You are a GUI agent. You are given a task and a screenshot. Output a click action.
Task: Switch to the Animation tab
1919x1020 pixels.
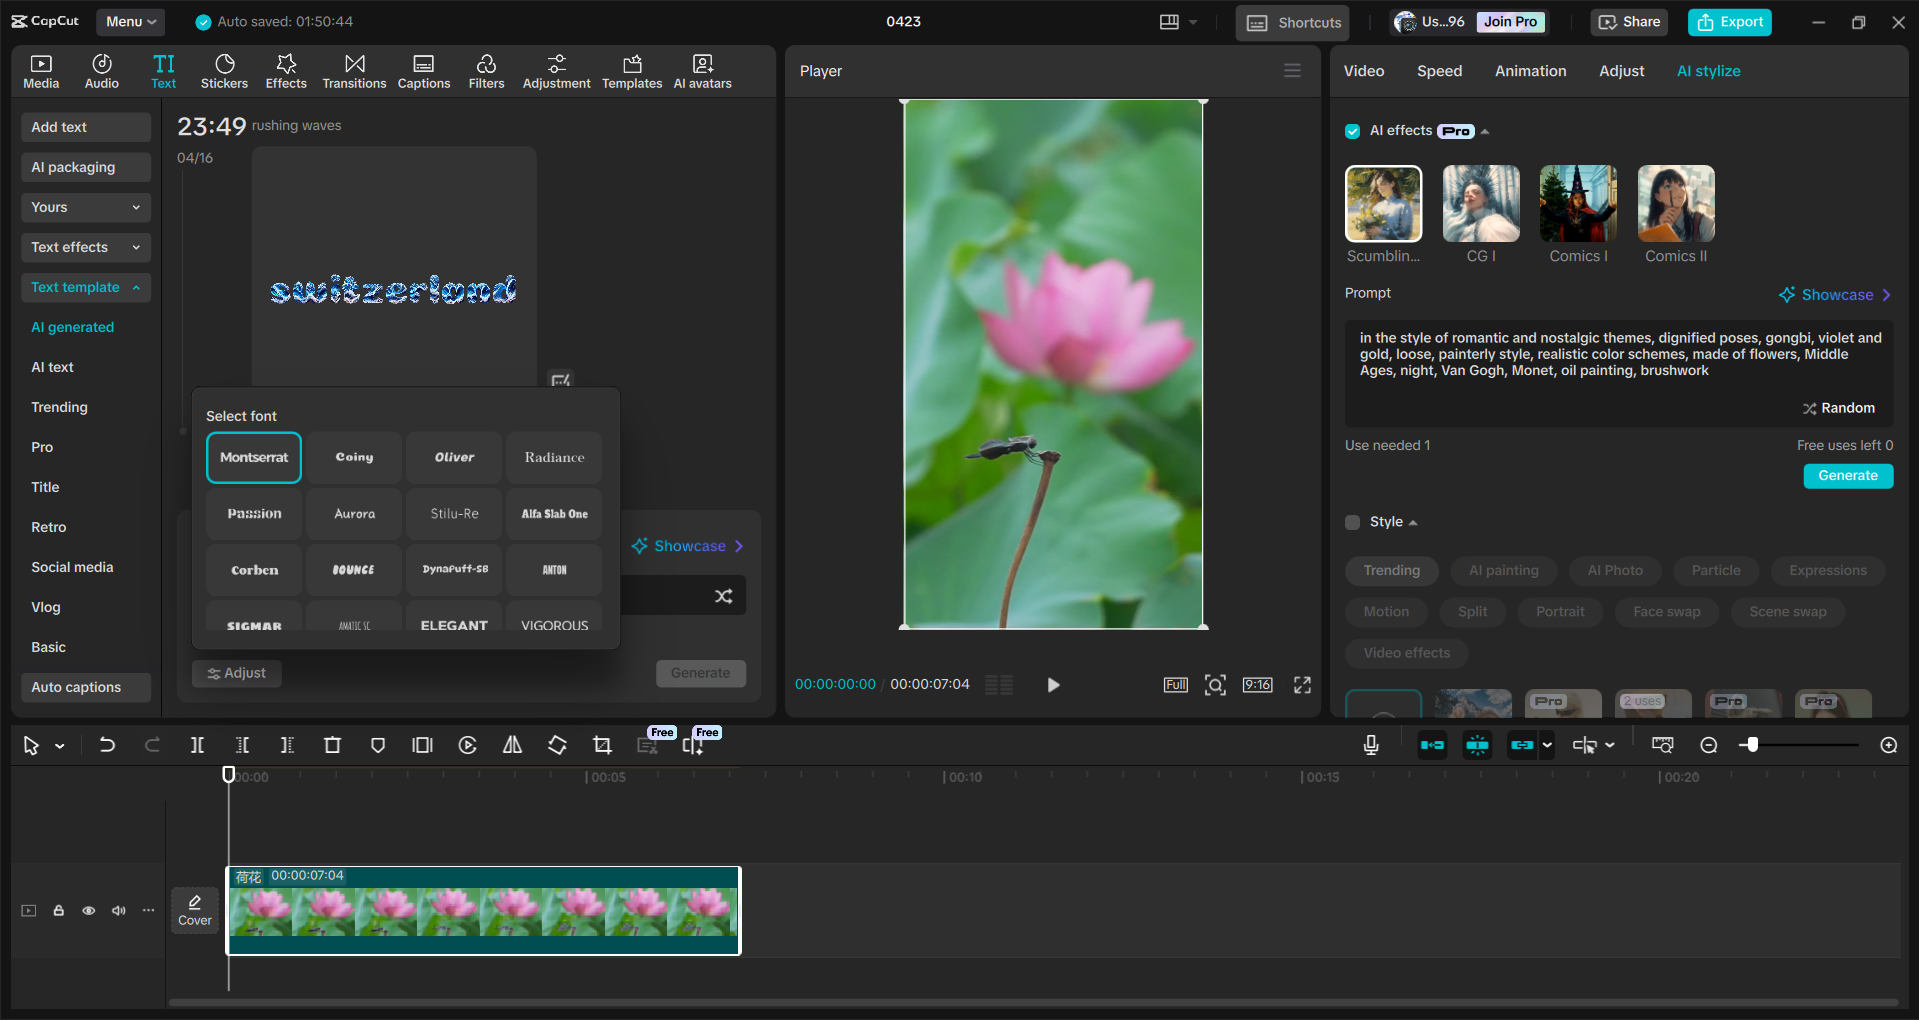[1530, 70]
